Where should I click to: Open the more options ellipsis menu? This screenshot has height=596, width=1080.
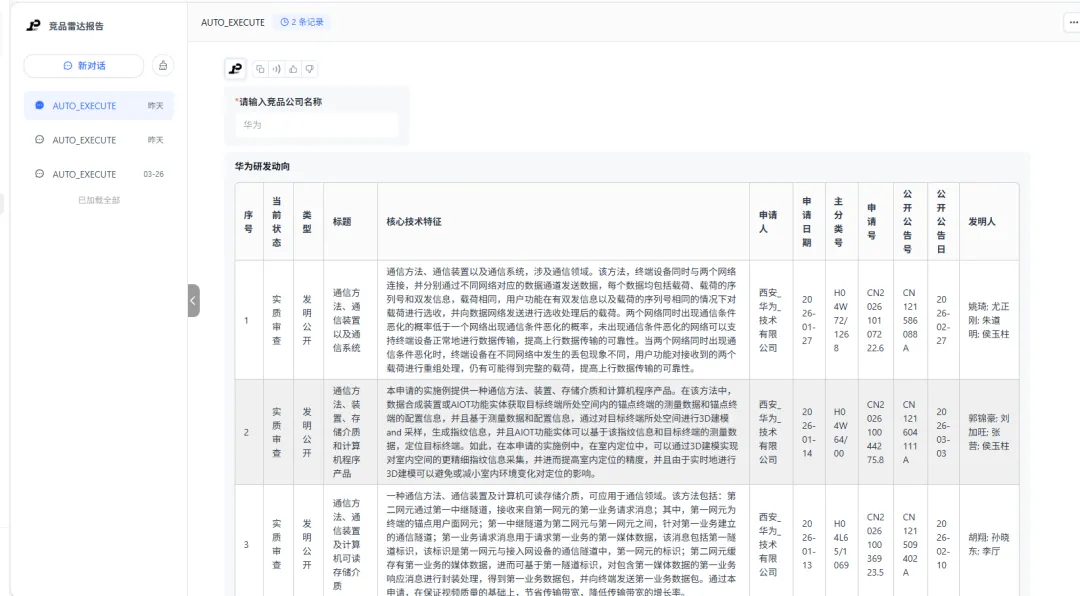click(1073, 22)
